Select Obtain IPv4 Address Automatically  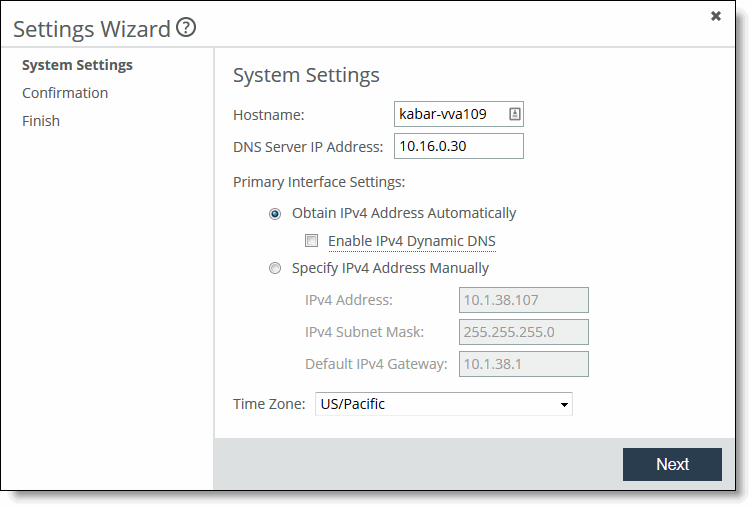tap(275, 213)
